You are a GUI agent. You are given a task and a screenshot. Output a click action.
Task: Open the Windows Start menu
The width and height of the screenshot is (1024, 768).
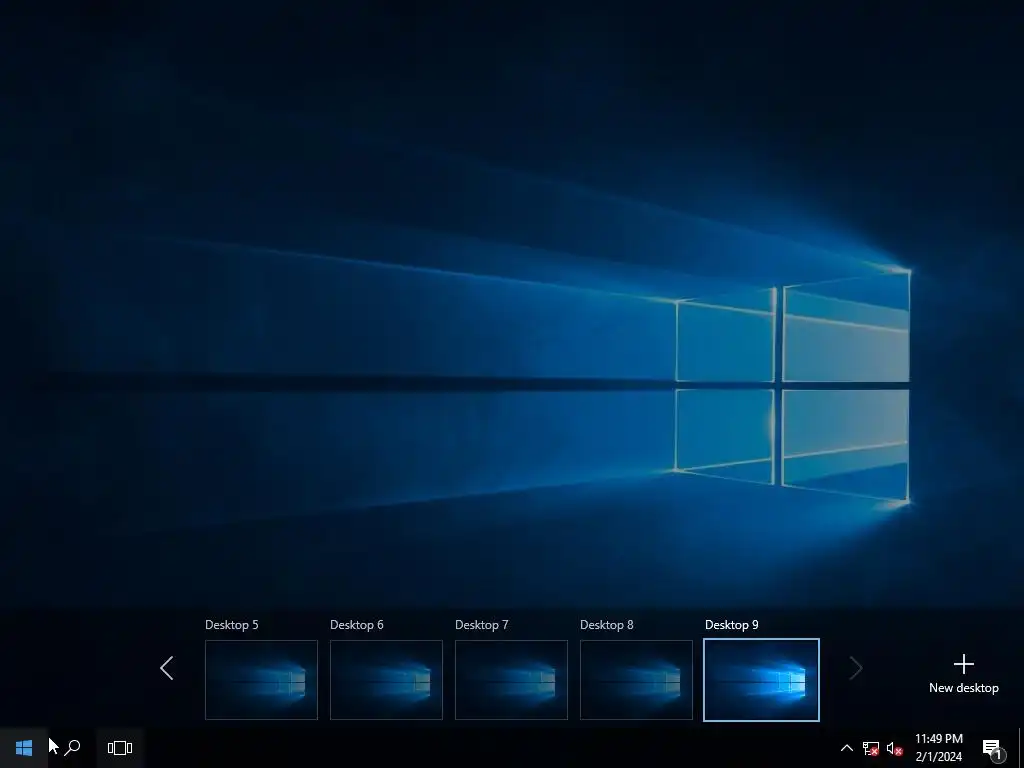pos(24,748)
